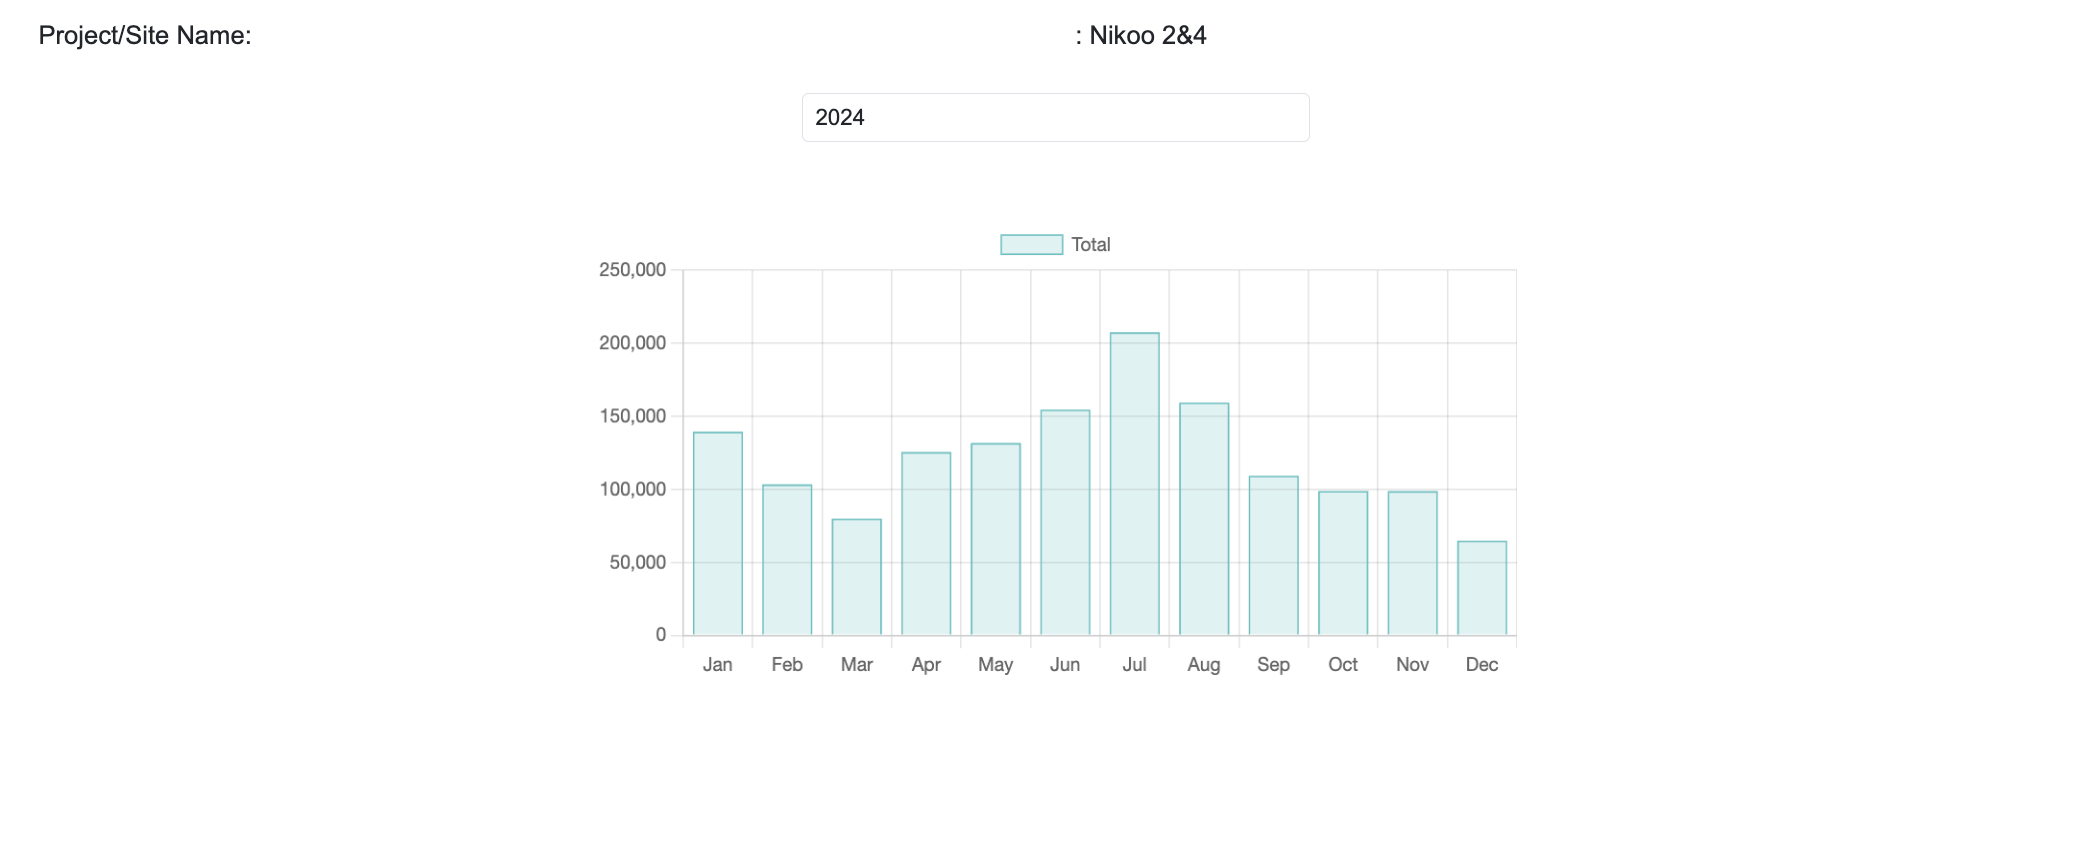Open the 2024 year selector field
2090x846 pixels.
1055,118
